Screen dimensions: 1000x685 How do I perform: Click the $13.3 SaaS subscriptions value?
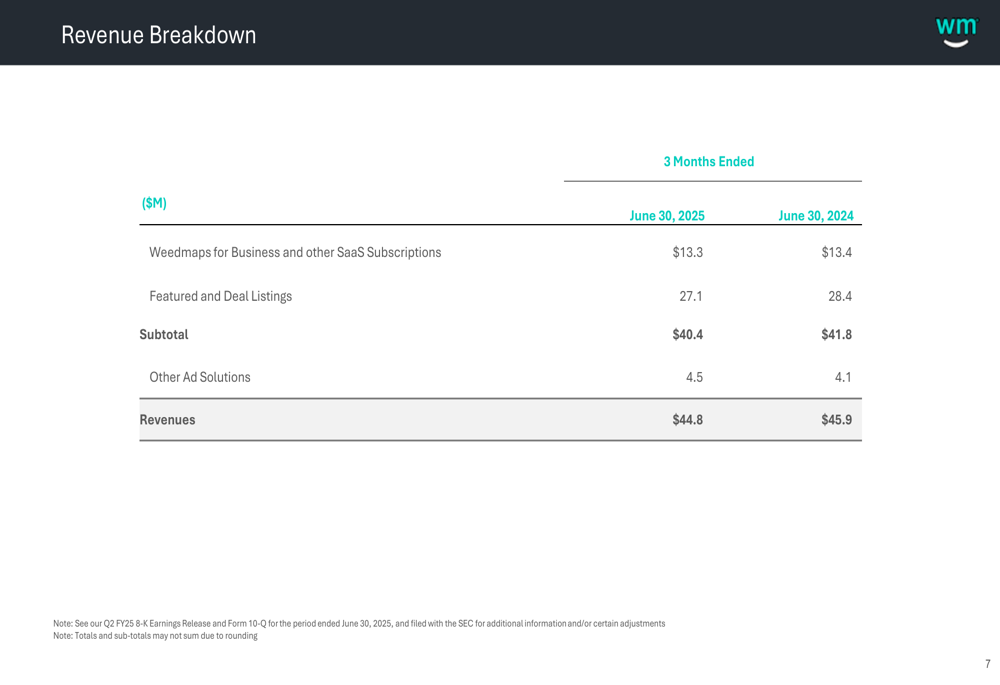687,253
